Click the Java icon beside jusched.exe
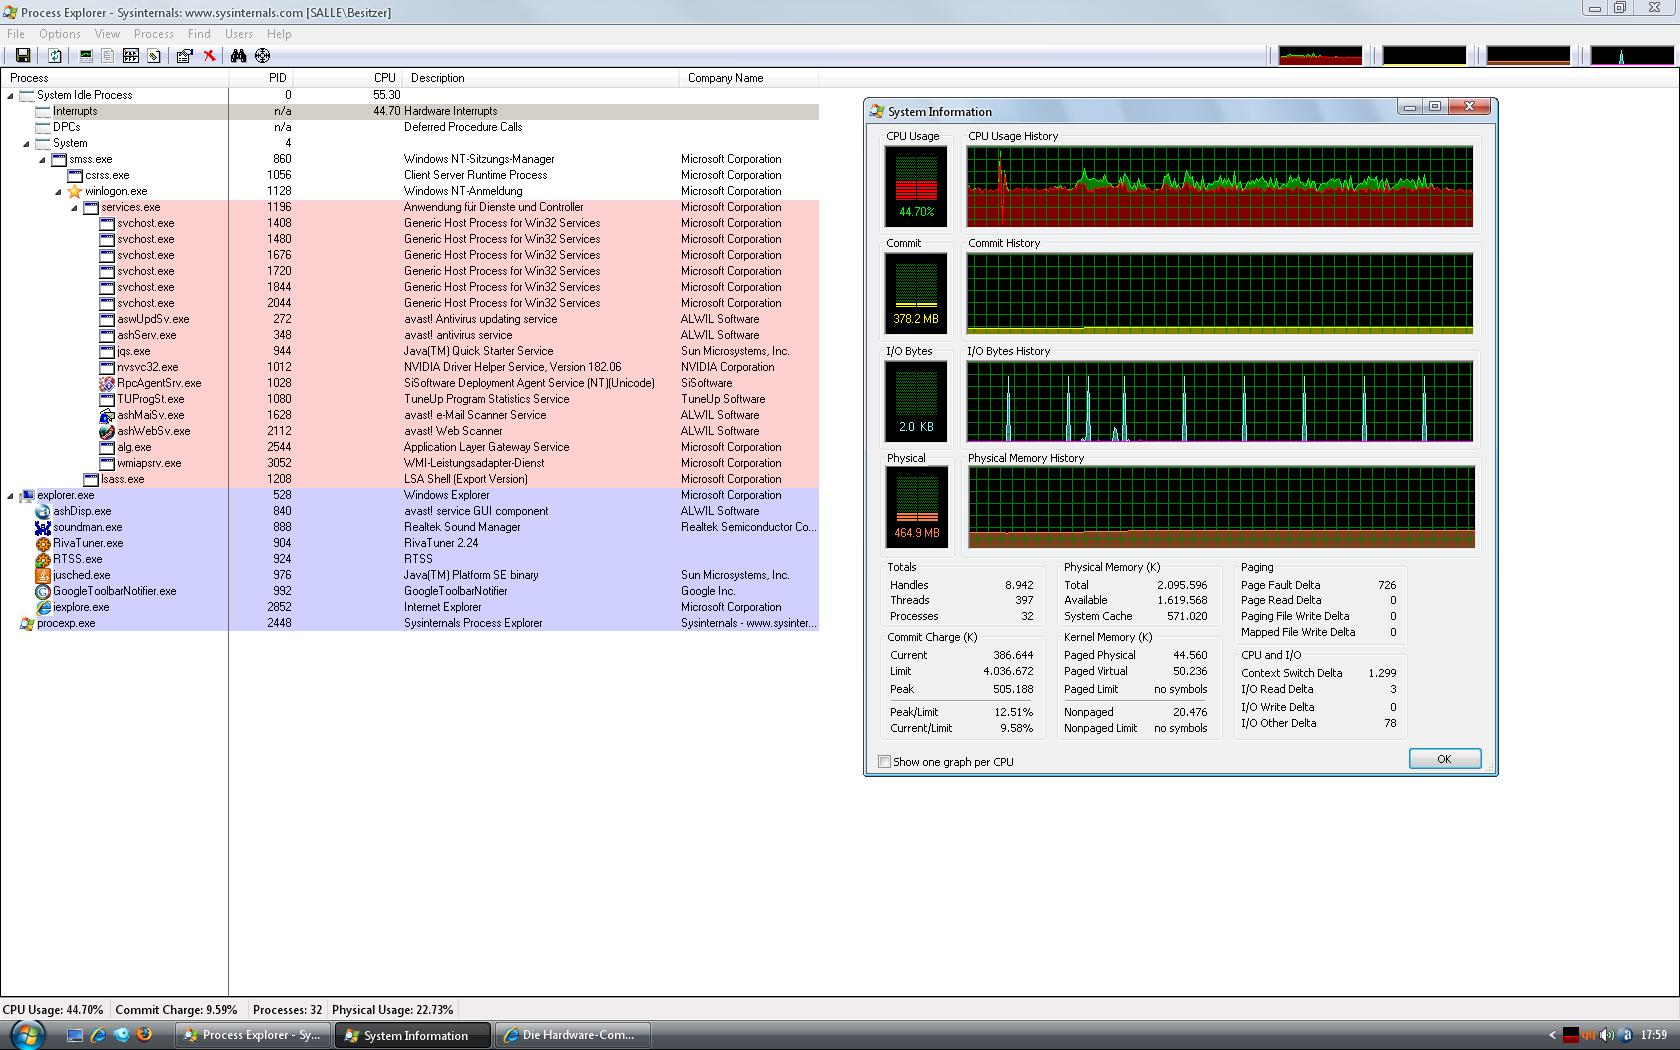 point(43,575)
